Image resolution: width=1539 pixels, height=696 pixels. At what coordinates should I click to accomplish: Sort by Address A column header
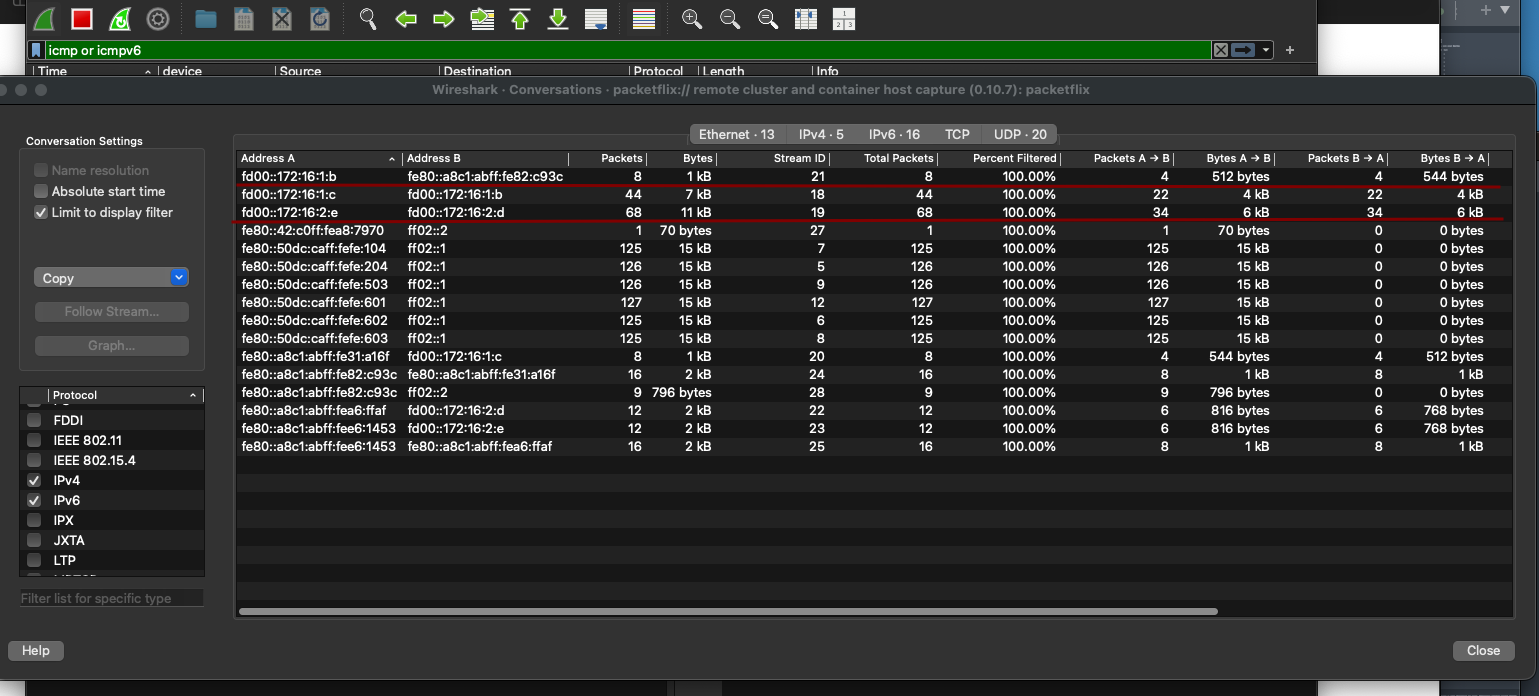(x=318, y=158)
